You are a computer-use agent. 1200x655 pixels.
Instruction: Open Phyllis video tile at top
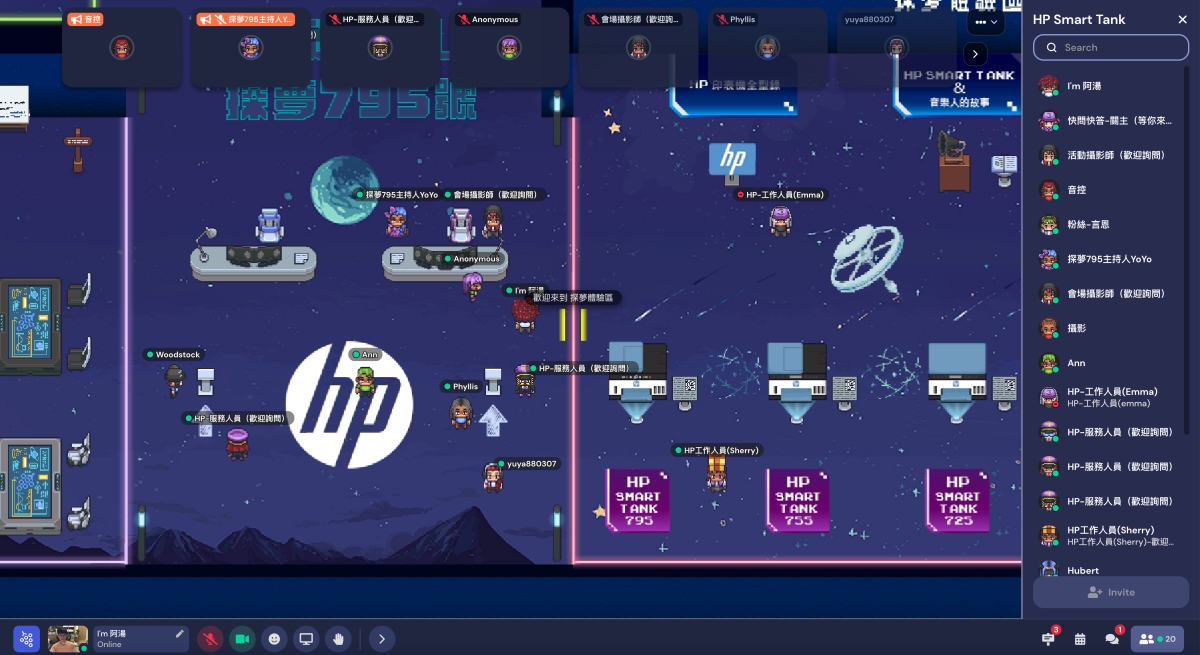[x=767, y=47]
